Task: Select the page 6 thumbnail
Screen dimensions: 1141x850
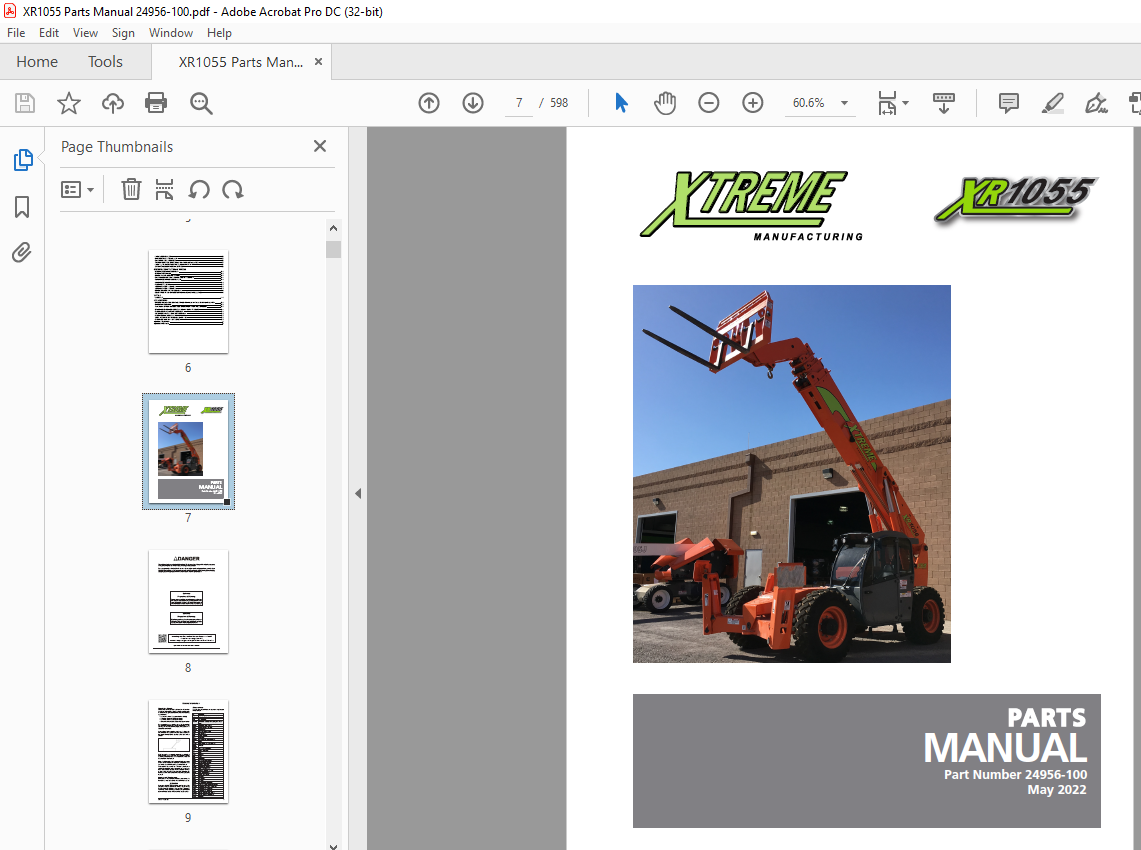Action: pos(188,302)
